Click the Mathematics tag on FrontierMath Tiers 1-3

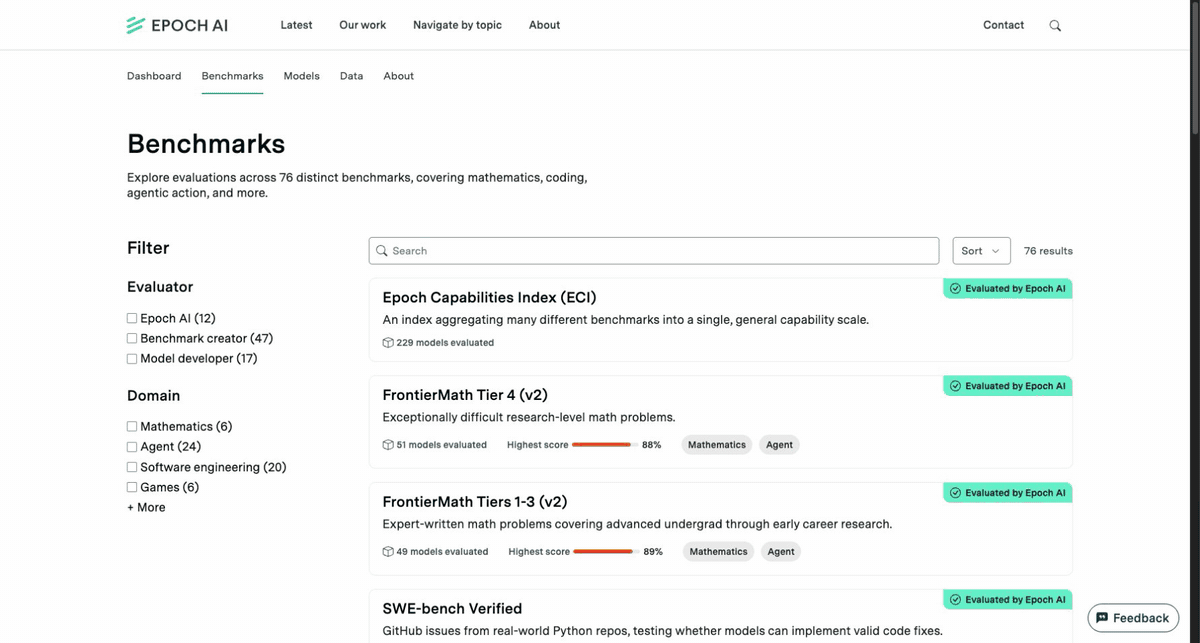pos(718,552)
